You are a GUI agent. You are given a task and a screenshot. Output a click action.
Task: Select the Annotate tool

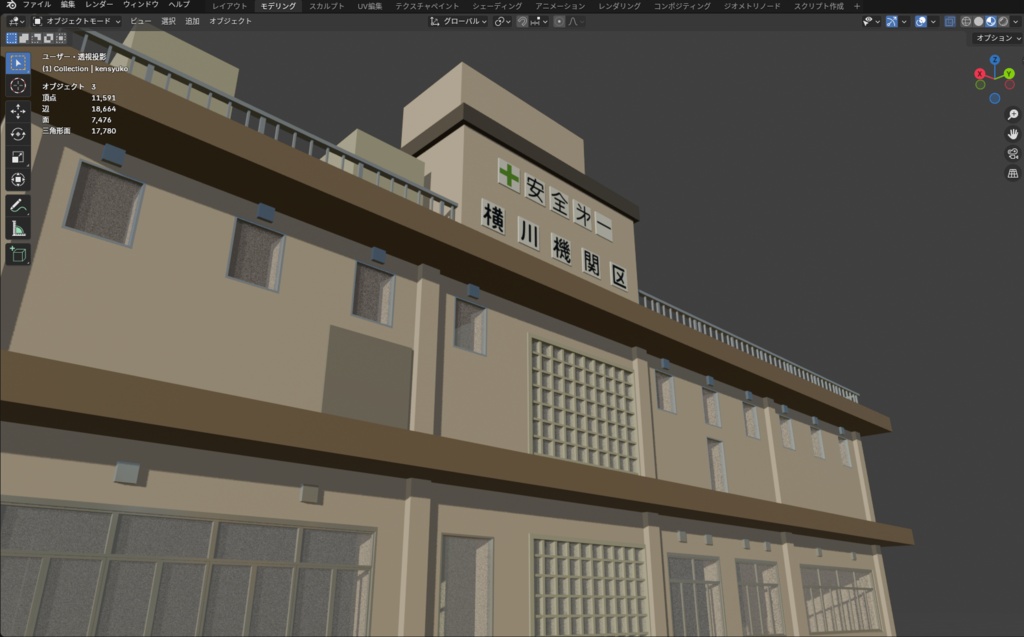pos(18,205)
